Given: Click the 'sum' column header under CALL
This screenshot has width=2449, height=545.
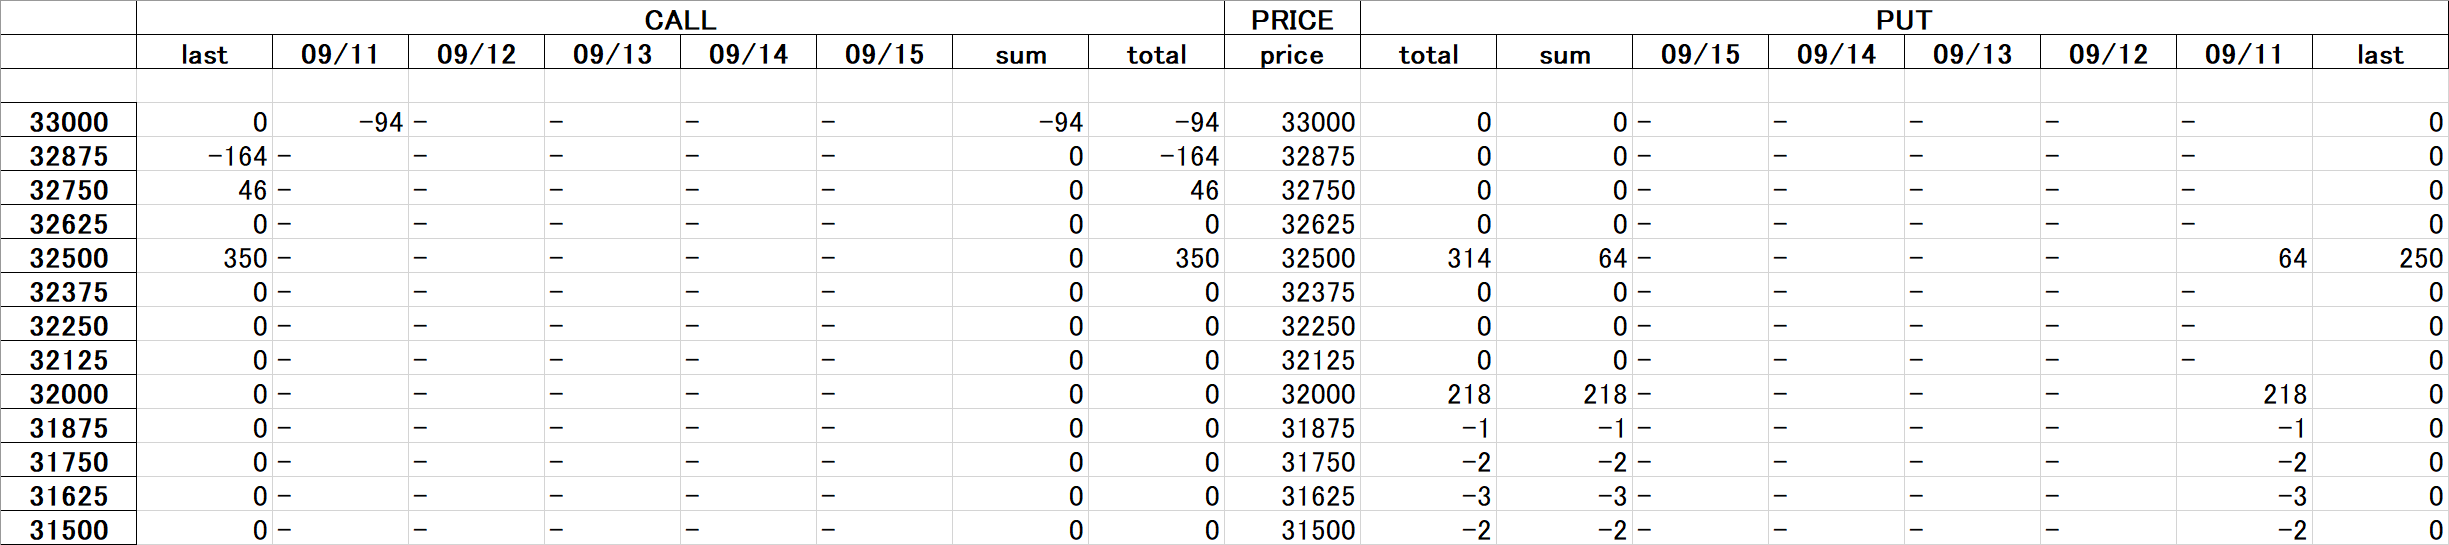Looking at the screenshot, I should tap(1020, 53).
